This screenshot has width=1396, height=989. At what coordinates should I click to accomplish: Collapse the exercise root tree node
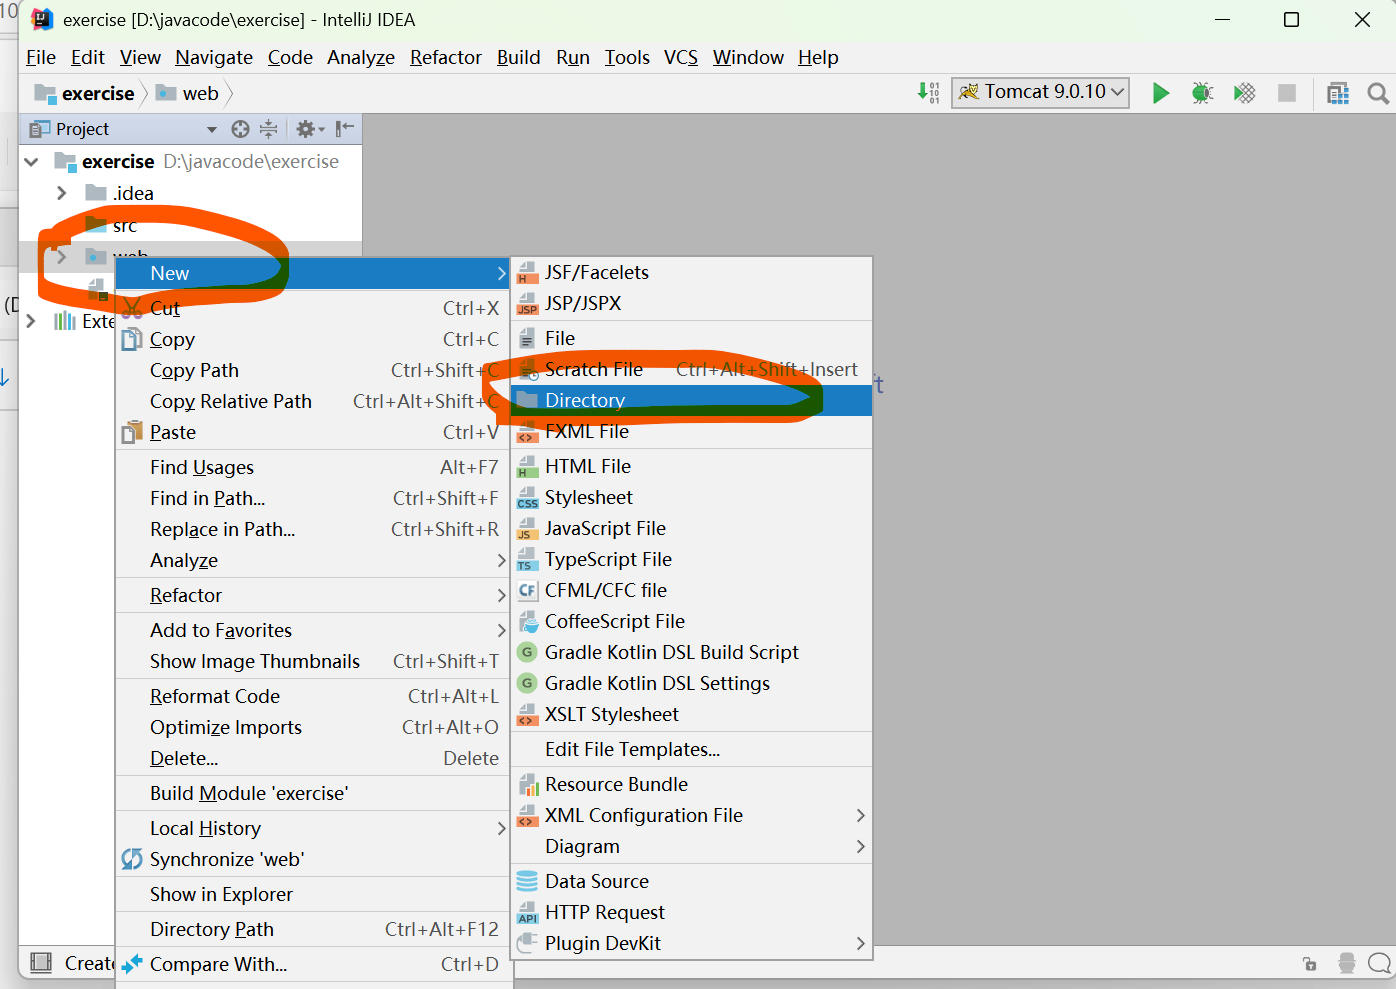[x=32, y=161]
